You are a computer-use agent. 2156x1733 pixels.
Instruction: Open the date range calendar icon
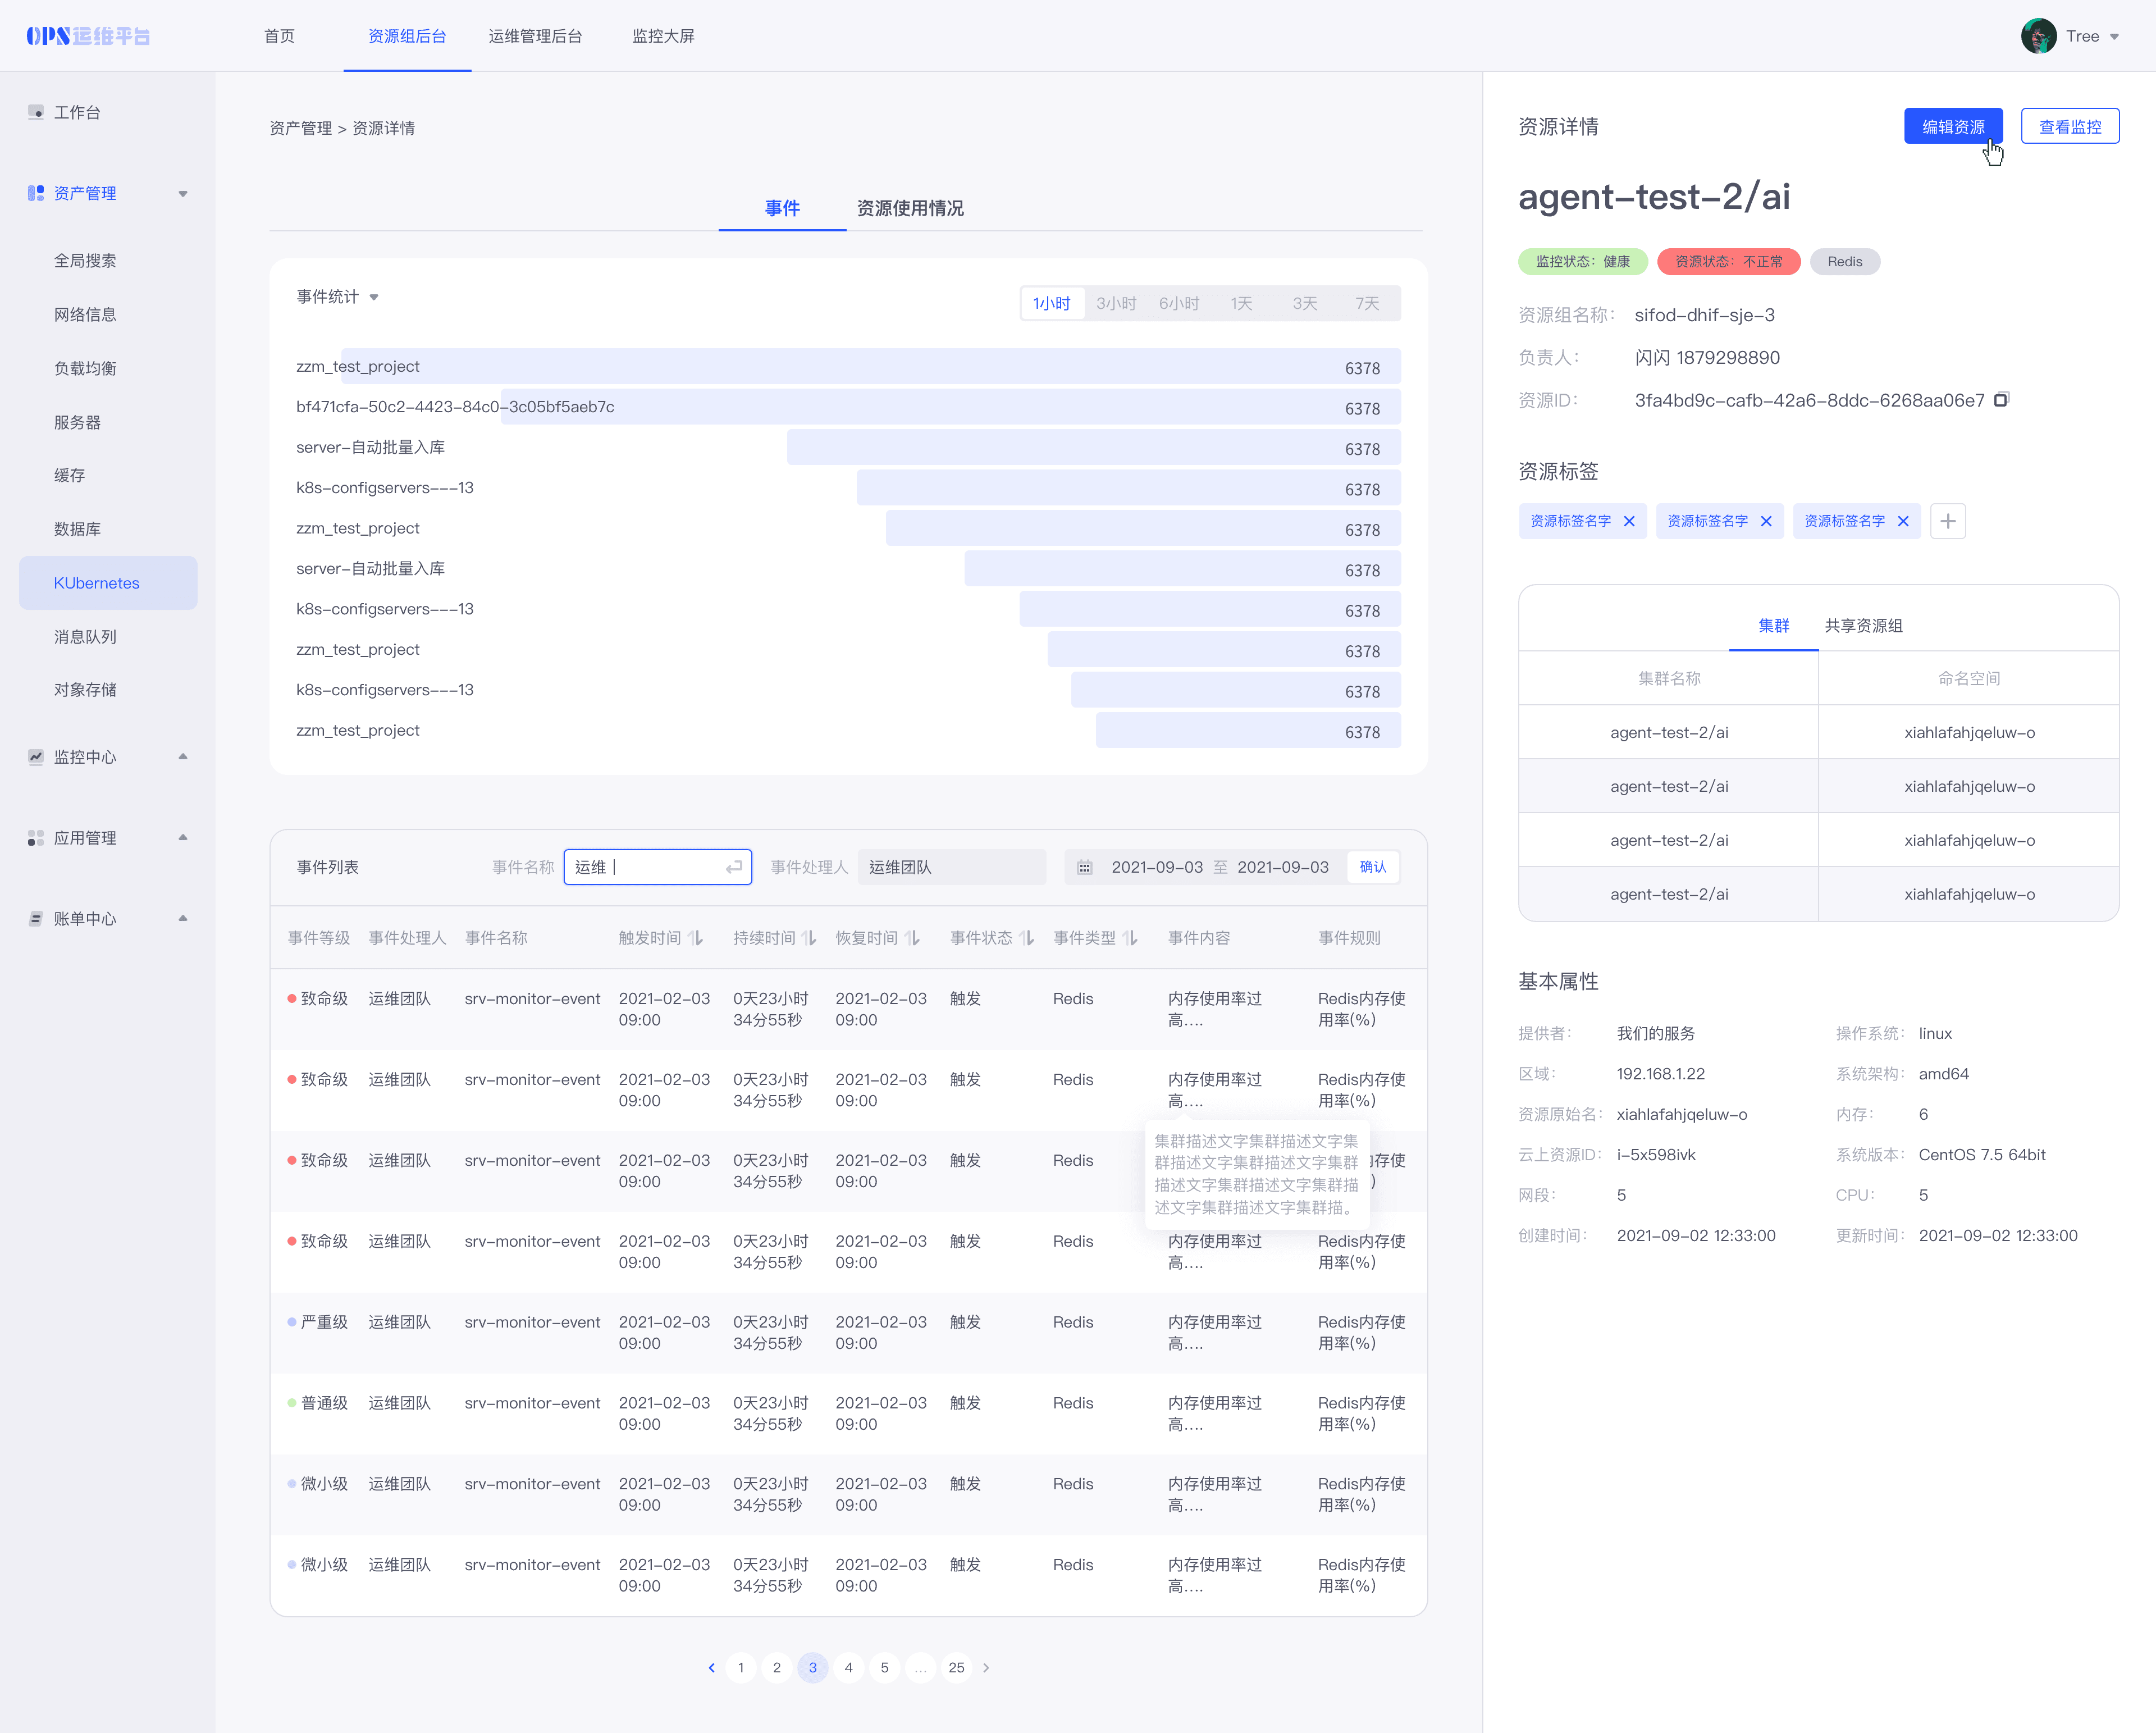pyautogui.click(x=1084, y=867)
